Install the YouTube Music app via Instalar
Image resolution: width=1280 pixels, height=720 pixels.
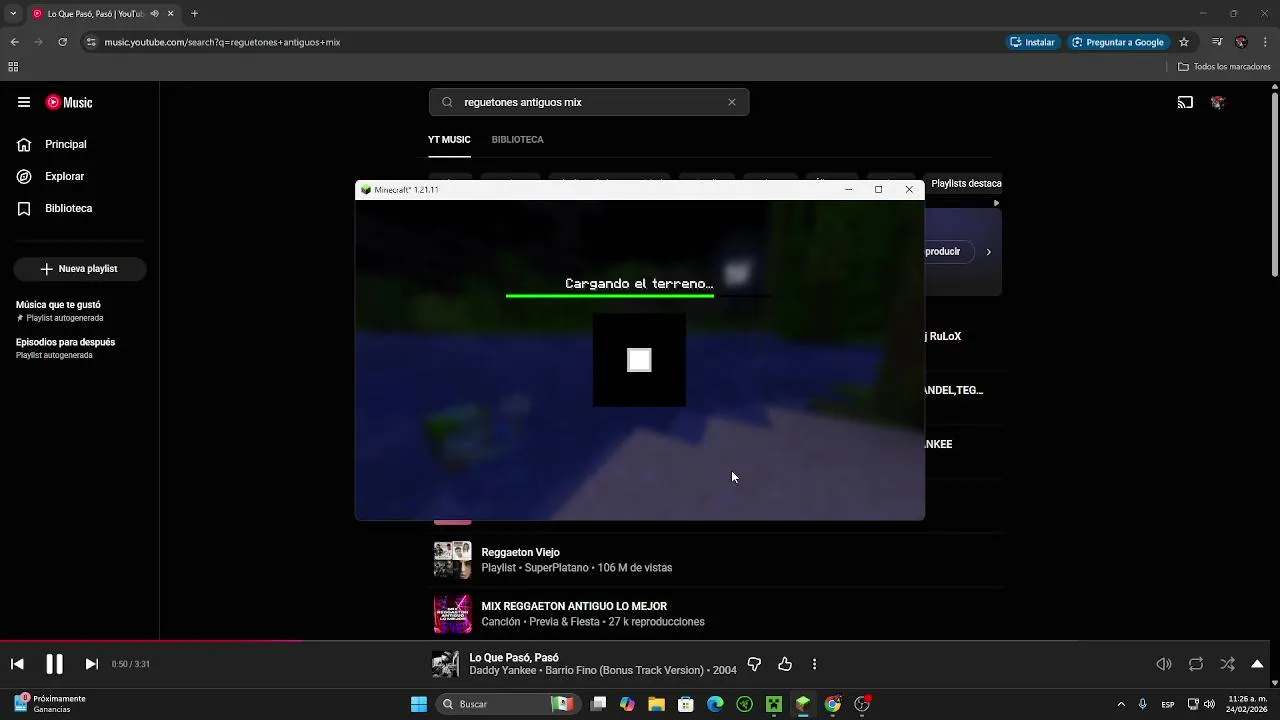(x=1032, y=42)
